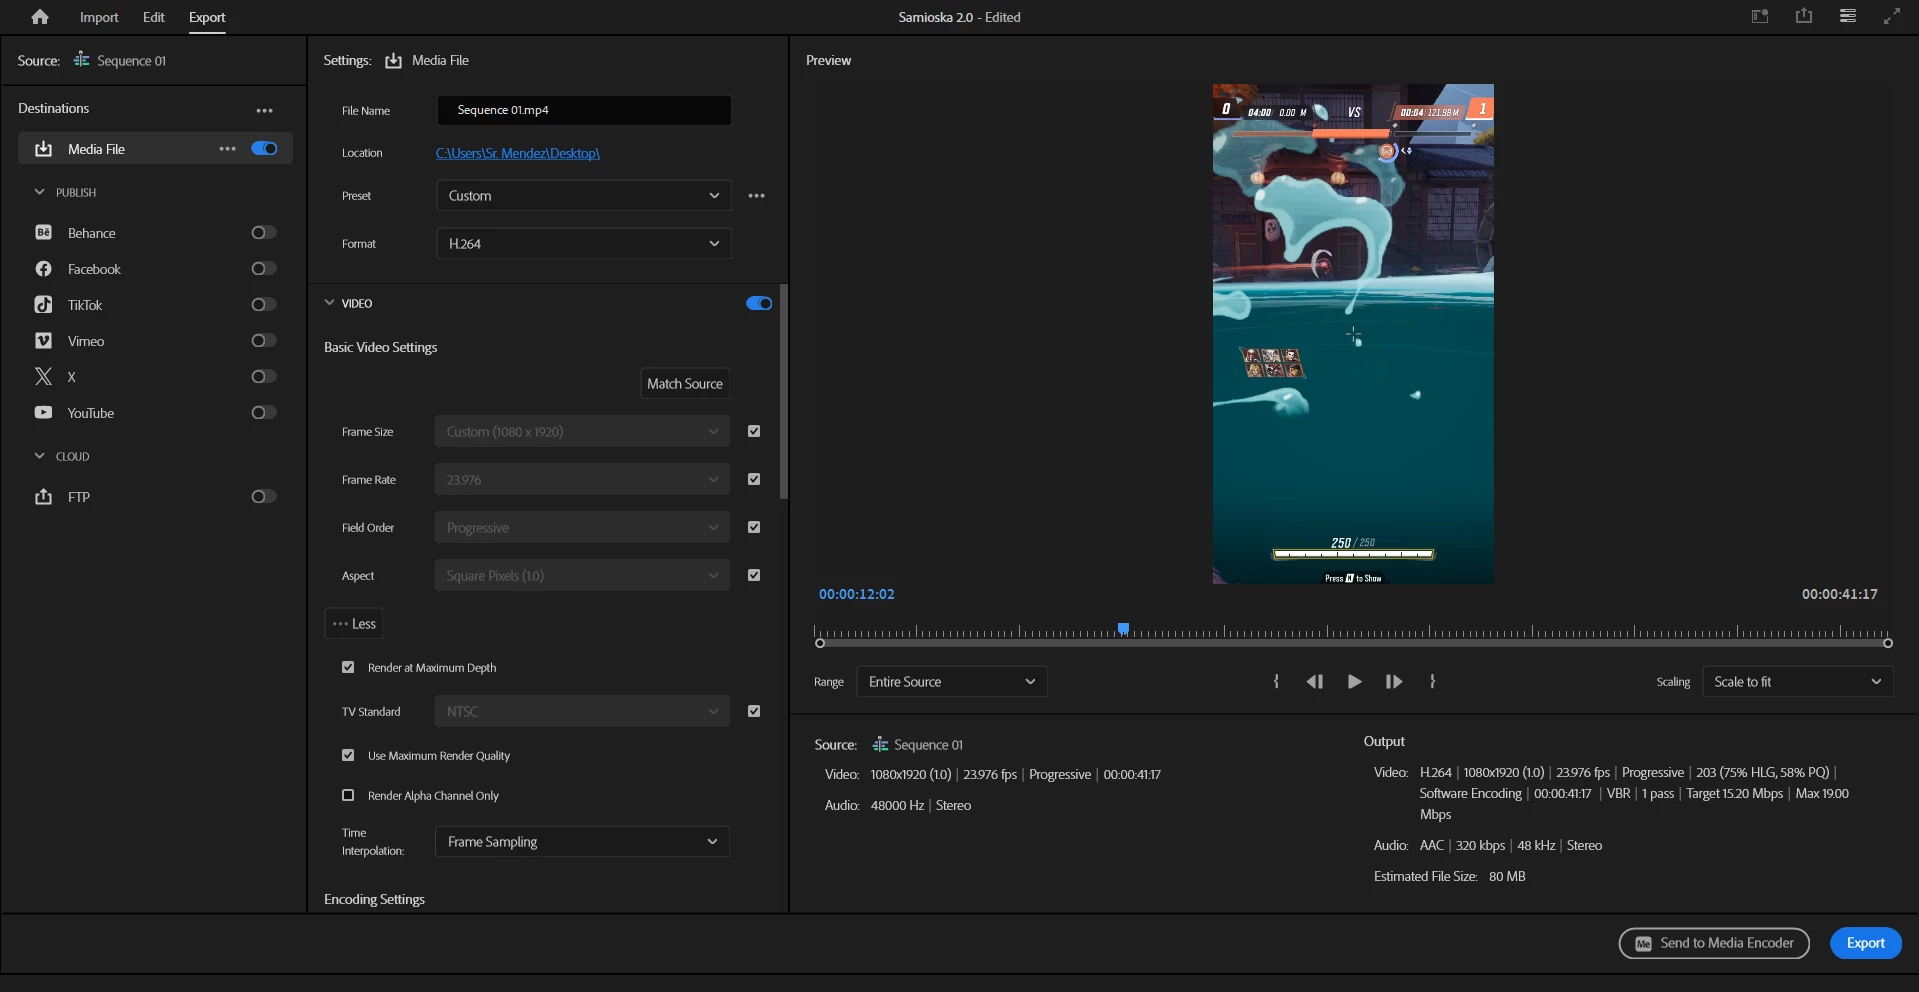
Task: Uncheck Frame Size match source checkbox
Action: (x=754, y=432)
